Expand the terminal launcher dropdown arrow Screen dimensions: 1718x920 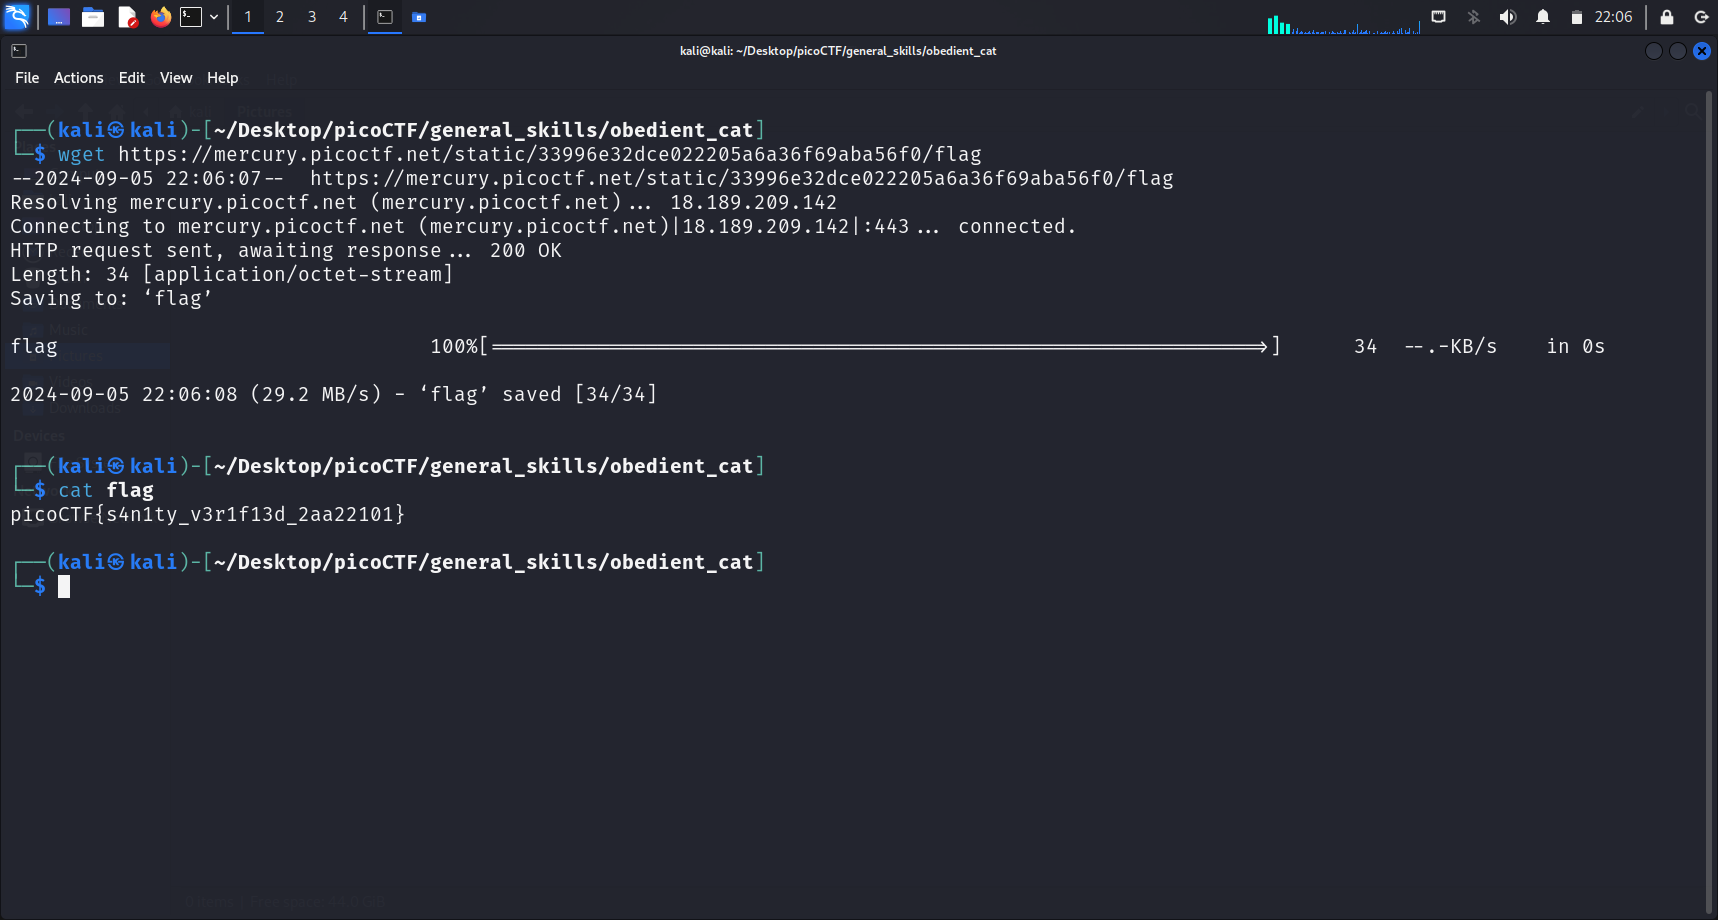pyautogui.click(x=214, y=17)
